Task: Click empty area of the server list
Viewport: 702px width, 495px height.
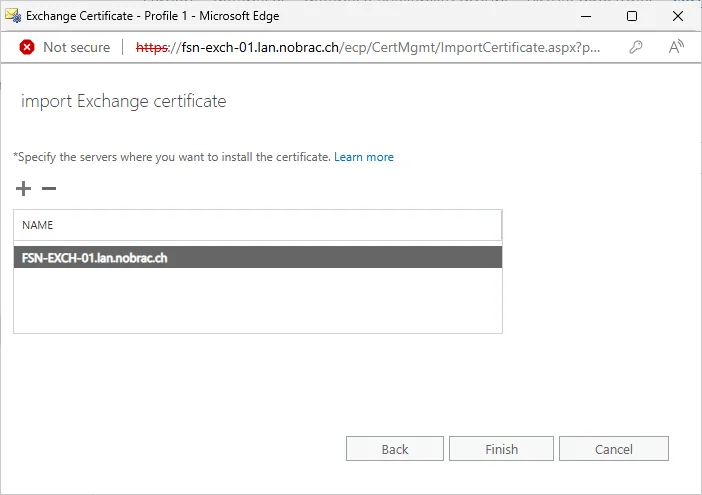Action: (x=258, y=300)
